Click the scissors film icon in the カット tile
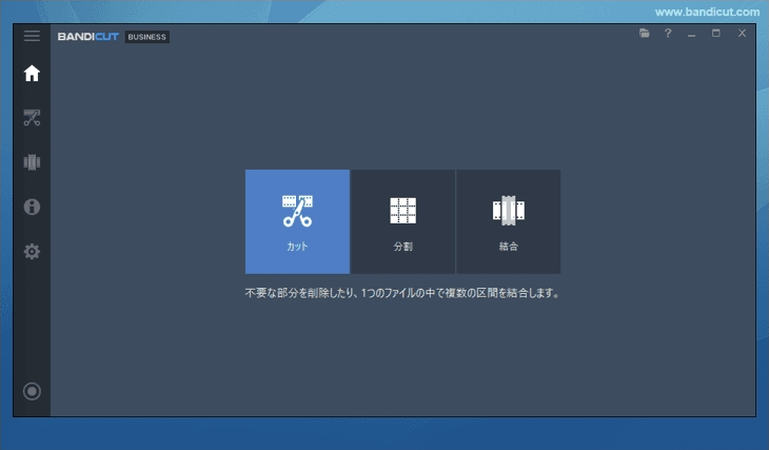The width and height of the screenshot is (769, 450). (x=297, y=210)
